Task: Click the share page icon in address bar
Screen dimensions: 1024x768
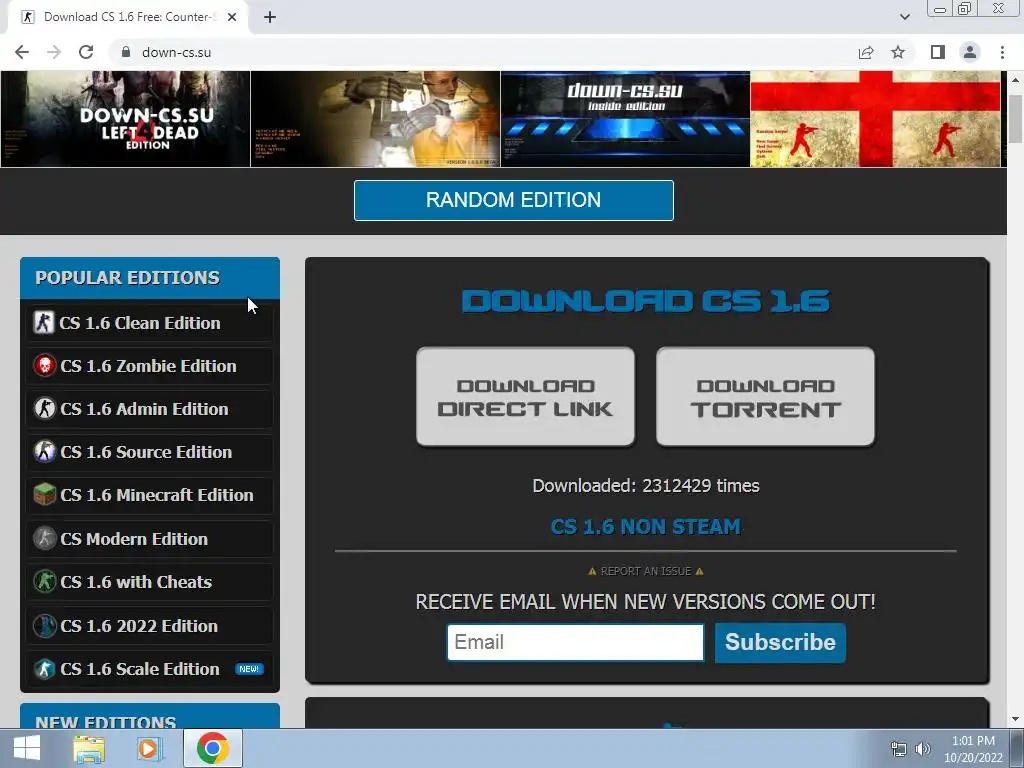Action: coord(866,52)
